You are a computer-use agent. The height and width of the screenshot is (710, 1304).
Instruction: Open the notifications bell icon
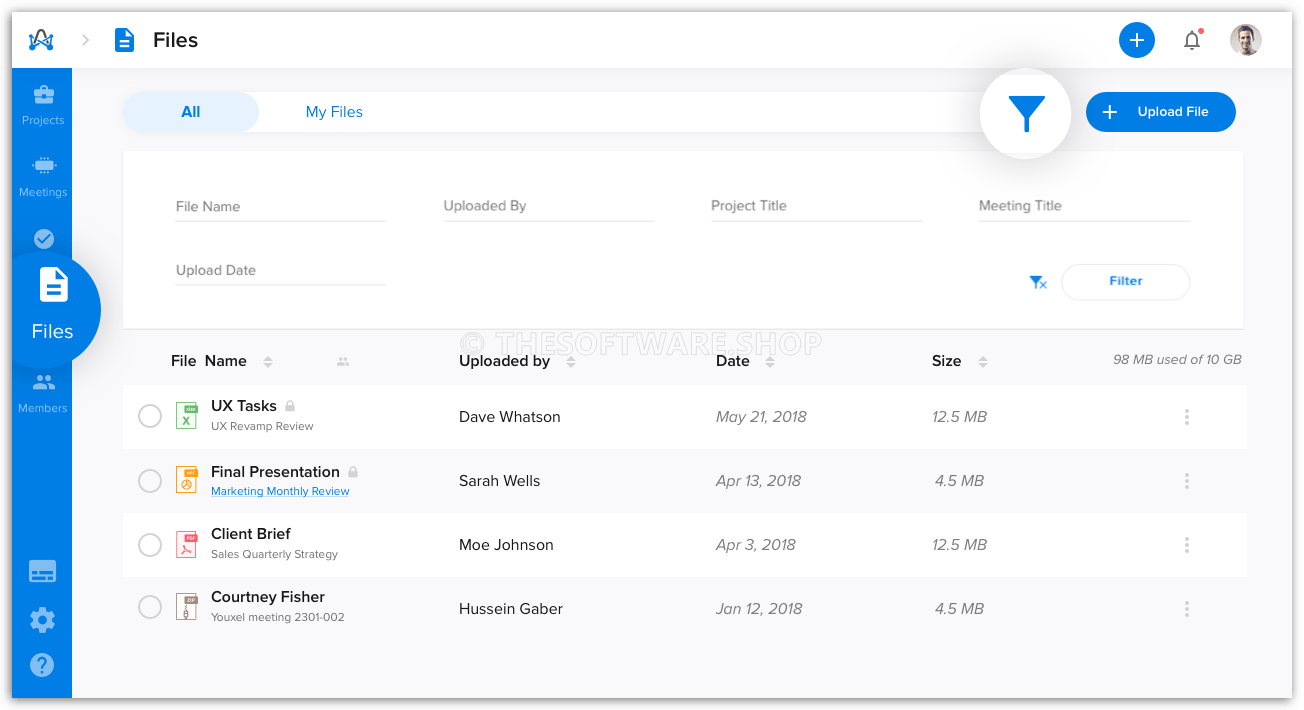[1192, 40]
